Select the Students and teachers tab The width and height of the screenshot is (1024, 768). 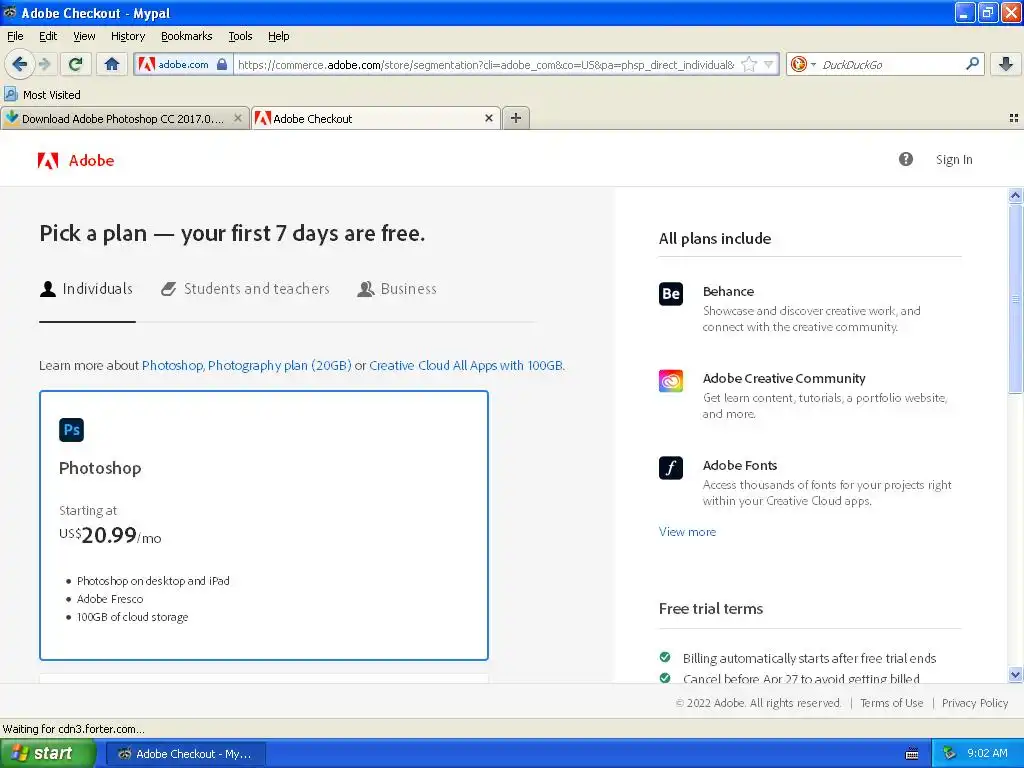(246, 289)
